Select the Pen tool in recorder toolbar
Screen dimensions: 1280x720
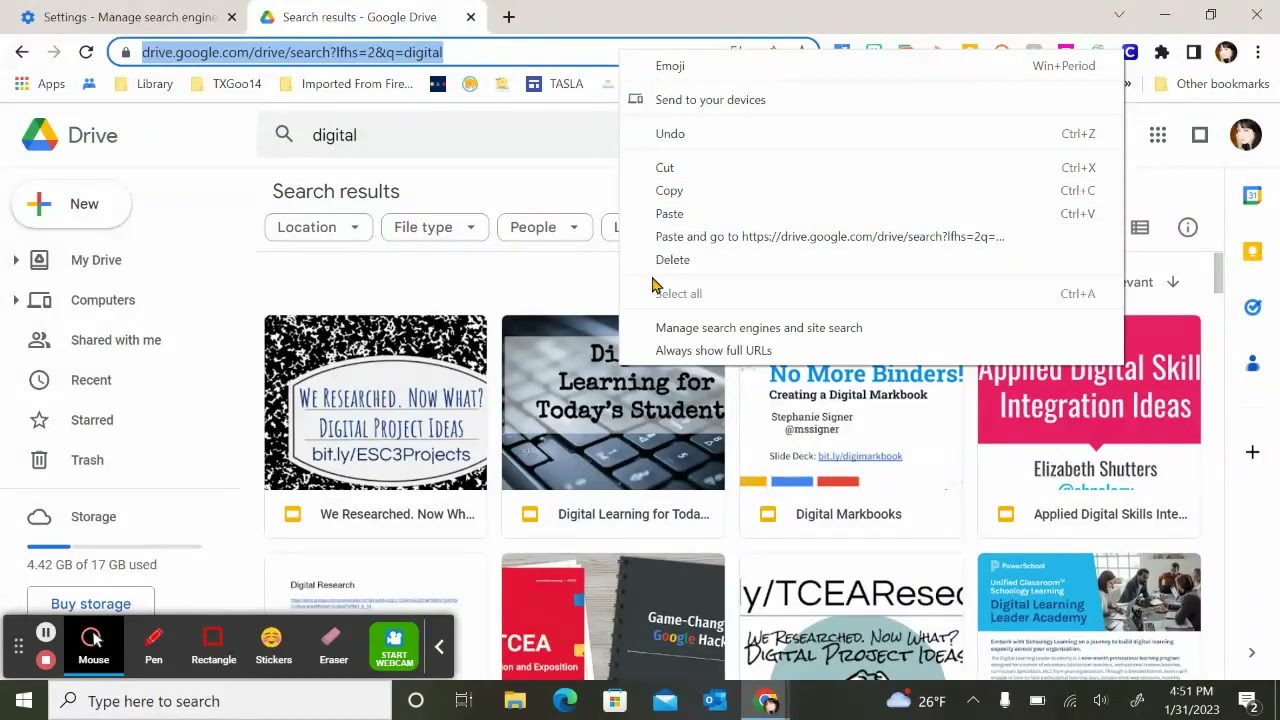tap(154, 646)
